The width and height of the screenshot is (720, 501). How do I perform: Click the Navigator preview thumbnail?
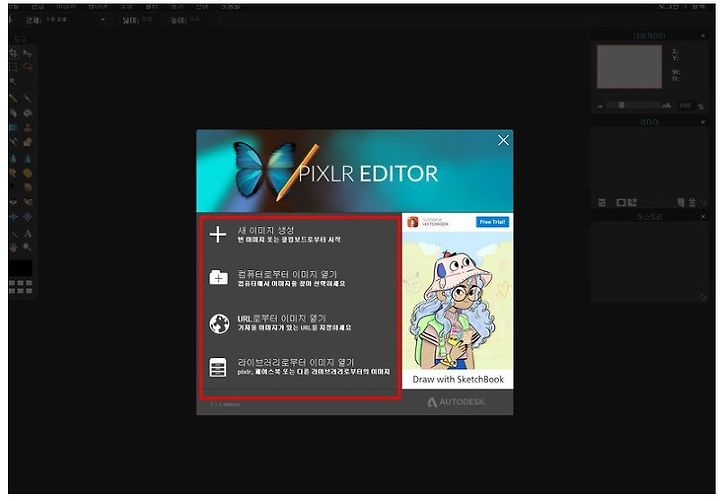(629, 67)
